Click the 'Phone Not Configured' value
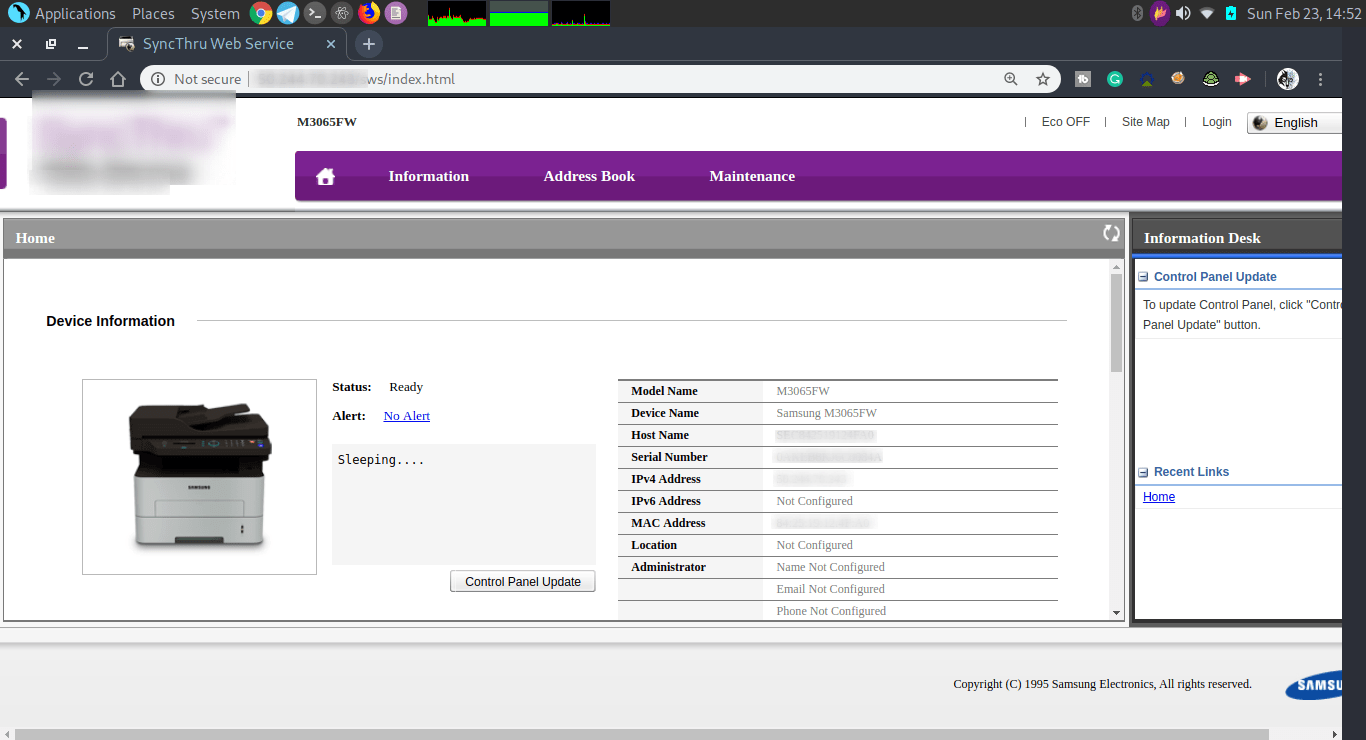 [x=831, y=611]
